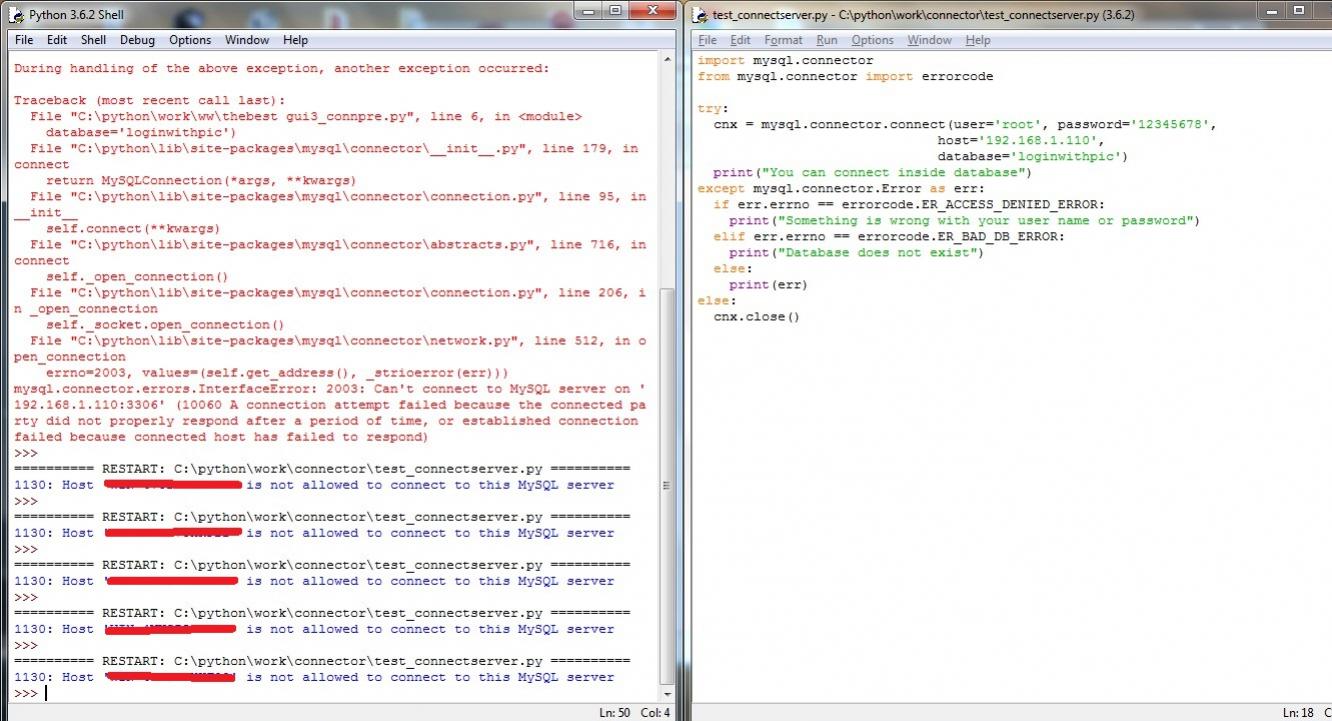
Task: Click 'Ln: 18' in editor status bar
Action: pyautogui.click(x=1298, y=712)
